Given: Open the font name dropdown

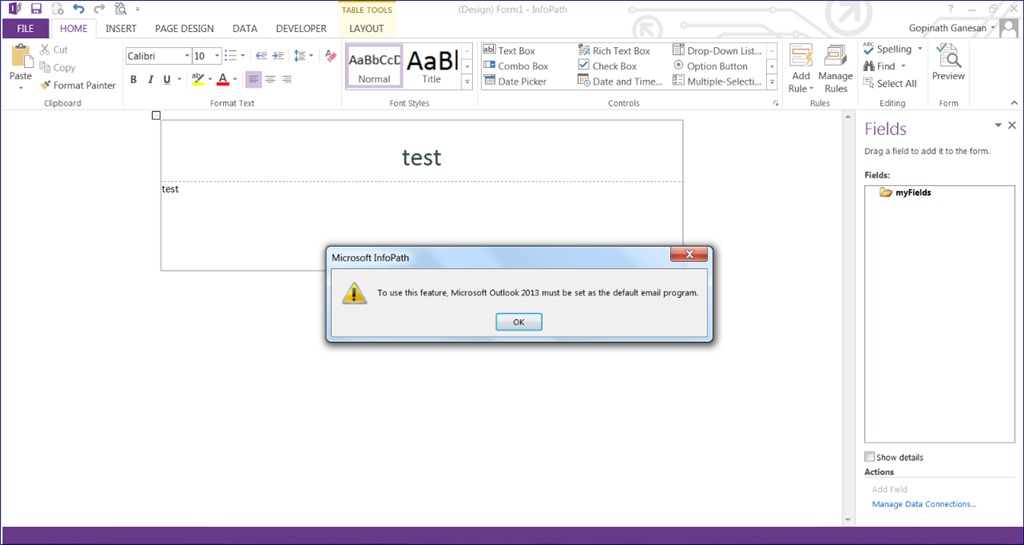Looking at the screenshot, I should point(187,56).
